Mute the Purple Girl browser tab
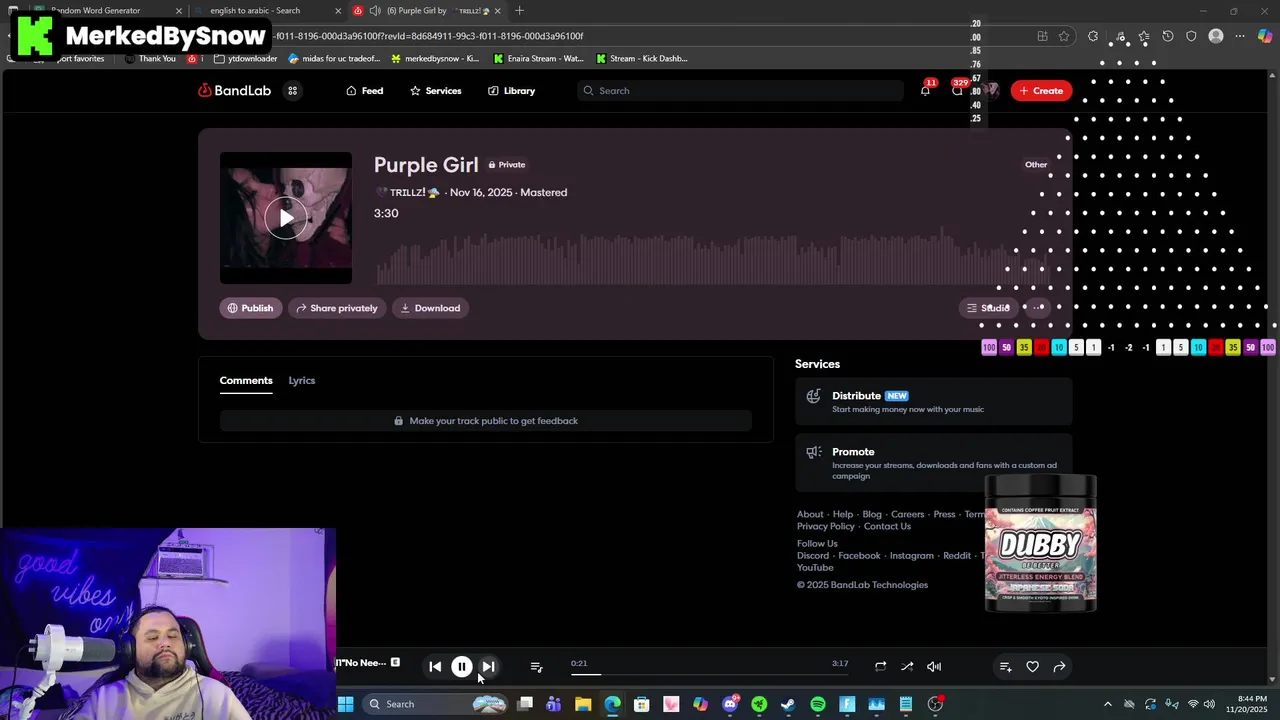 click(374, 11)
